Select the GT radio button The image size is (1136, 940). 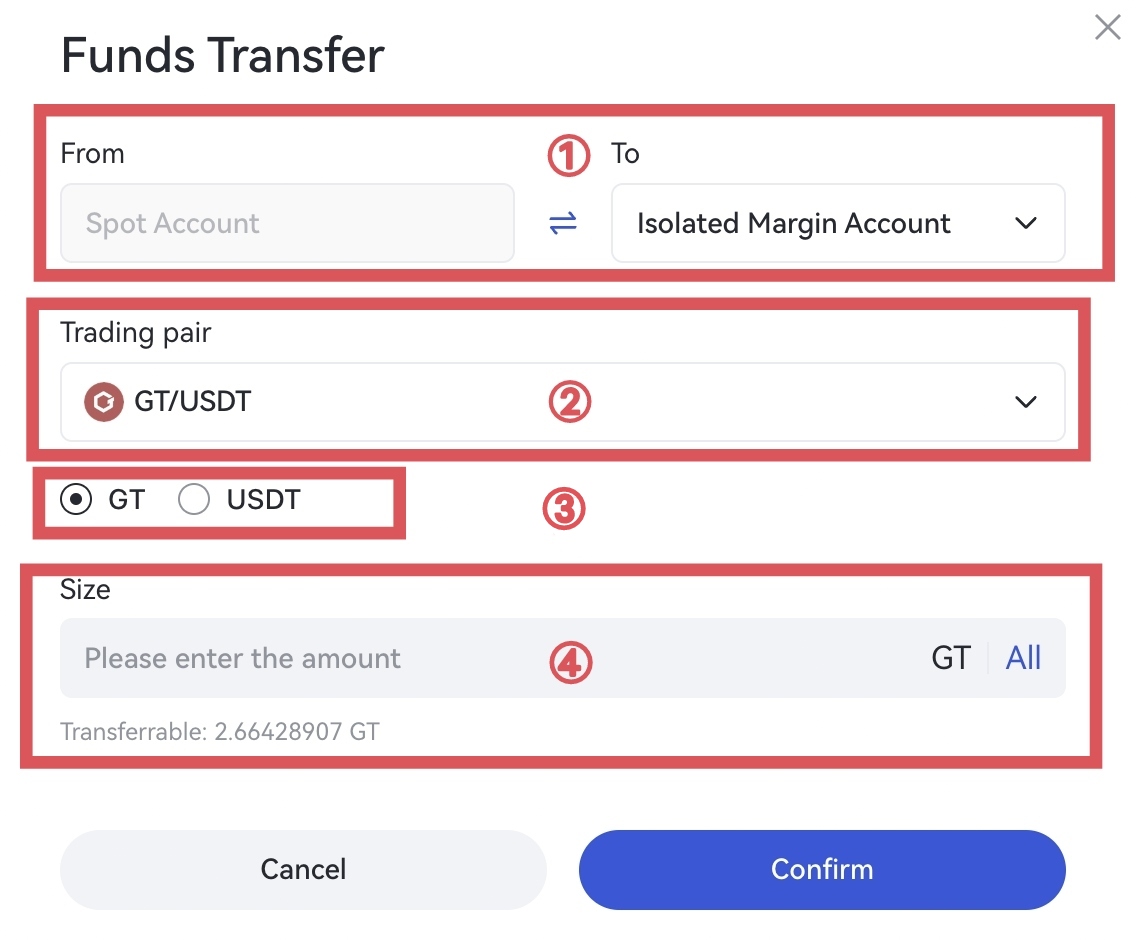[76, 499]
